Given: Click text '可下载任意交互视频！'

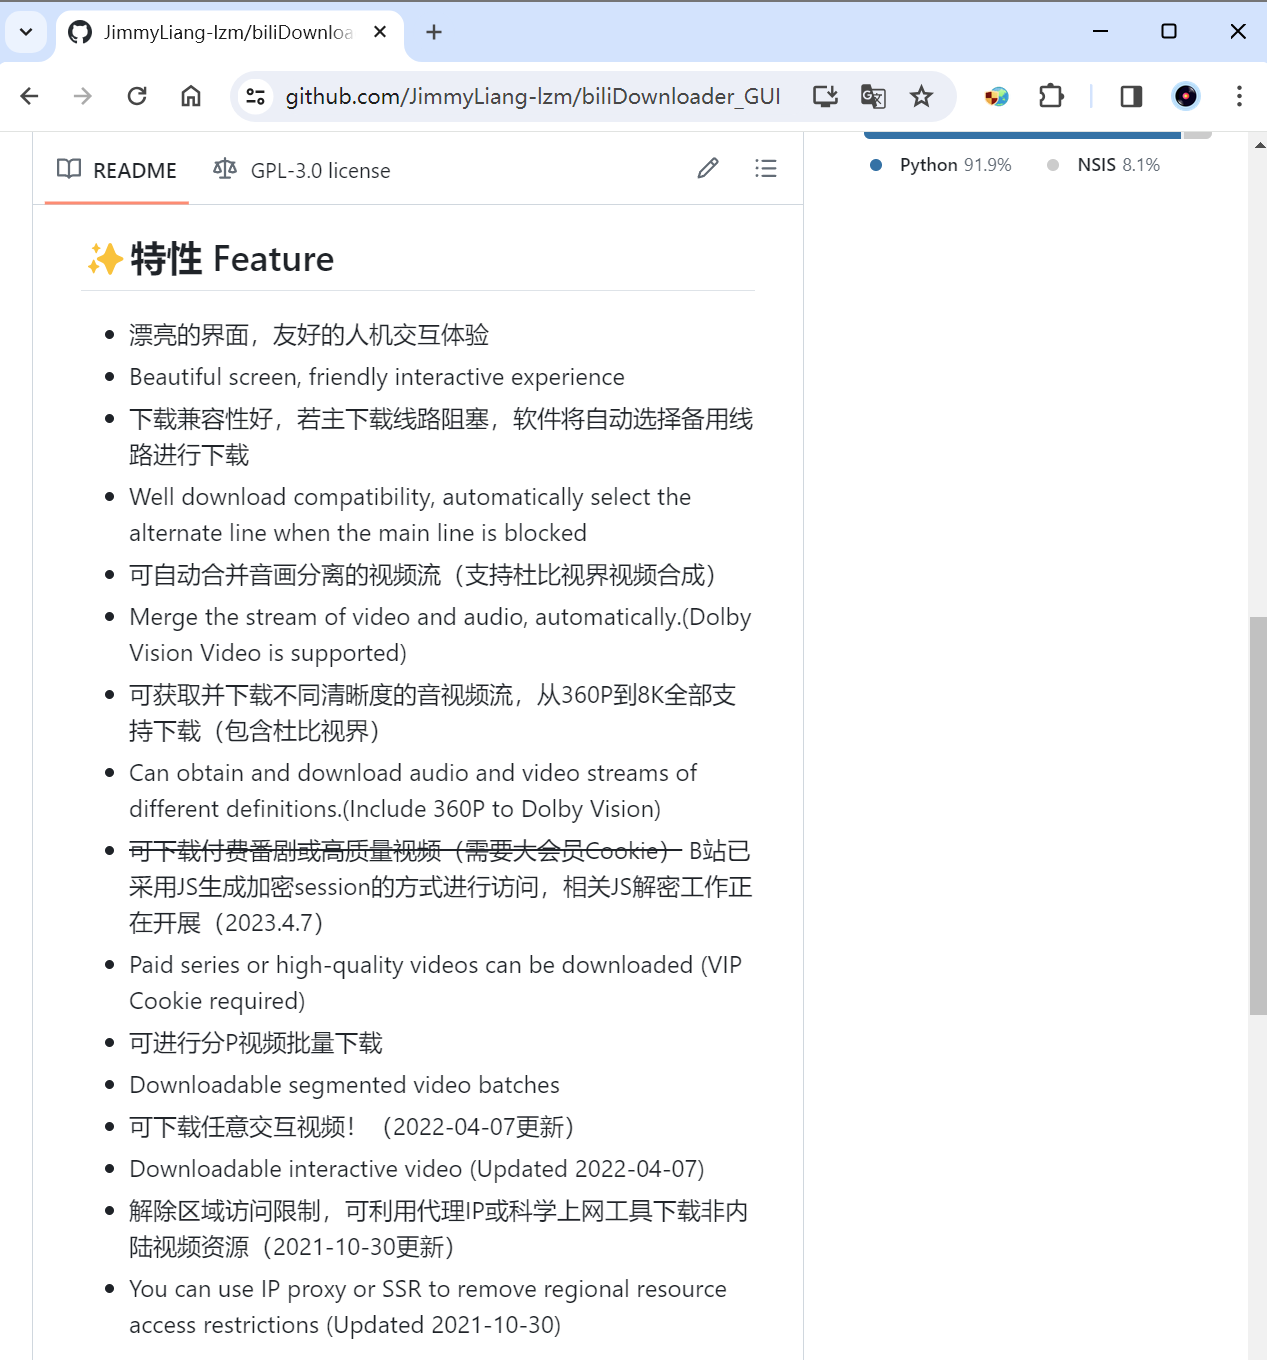Looking at the screenshot, I should pos(243,1127).
